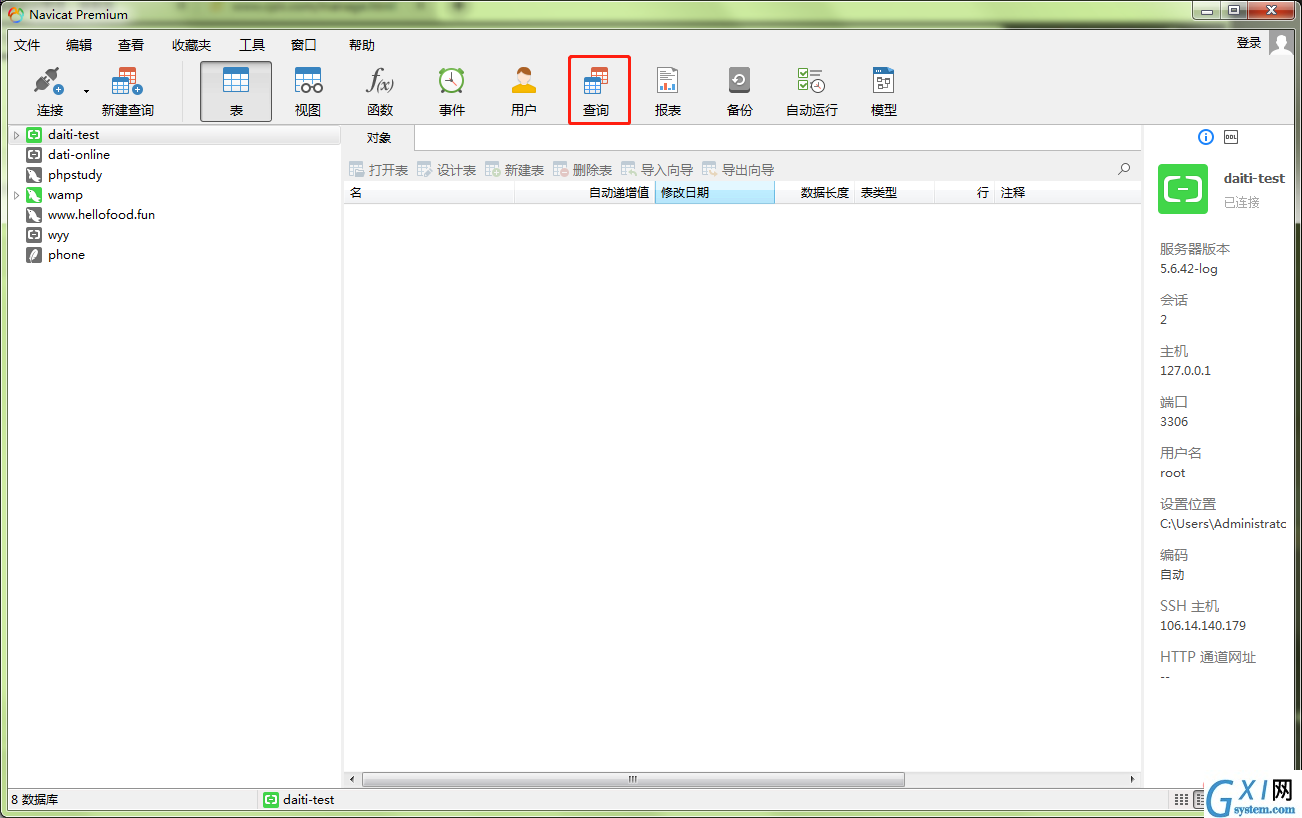Click the horizontal scrollbar right arrow
This screenshot has width=1302, height=818.
(1132, 779)
